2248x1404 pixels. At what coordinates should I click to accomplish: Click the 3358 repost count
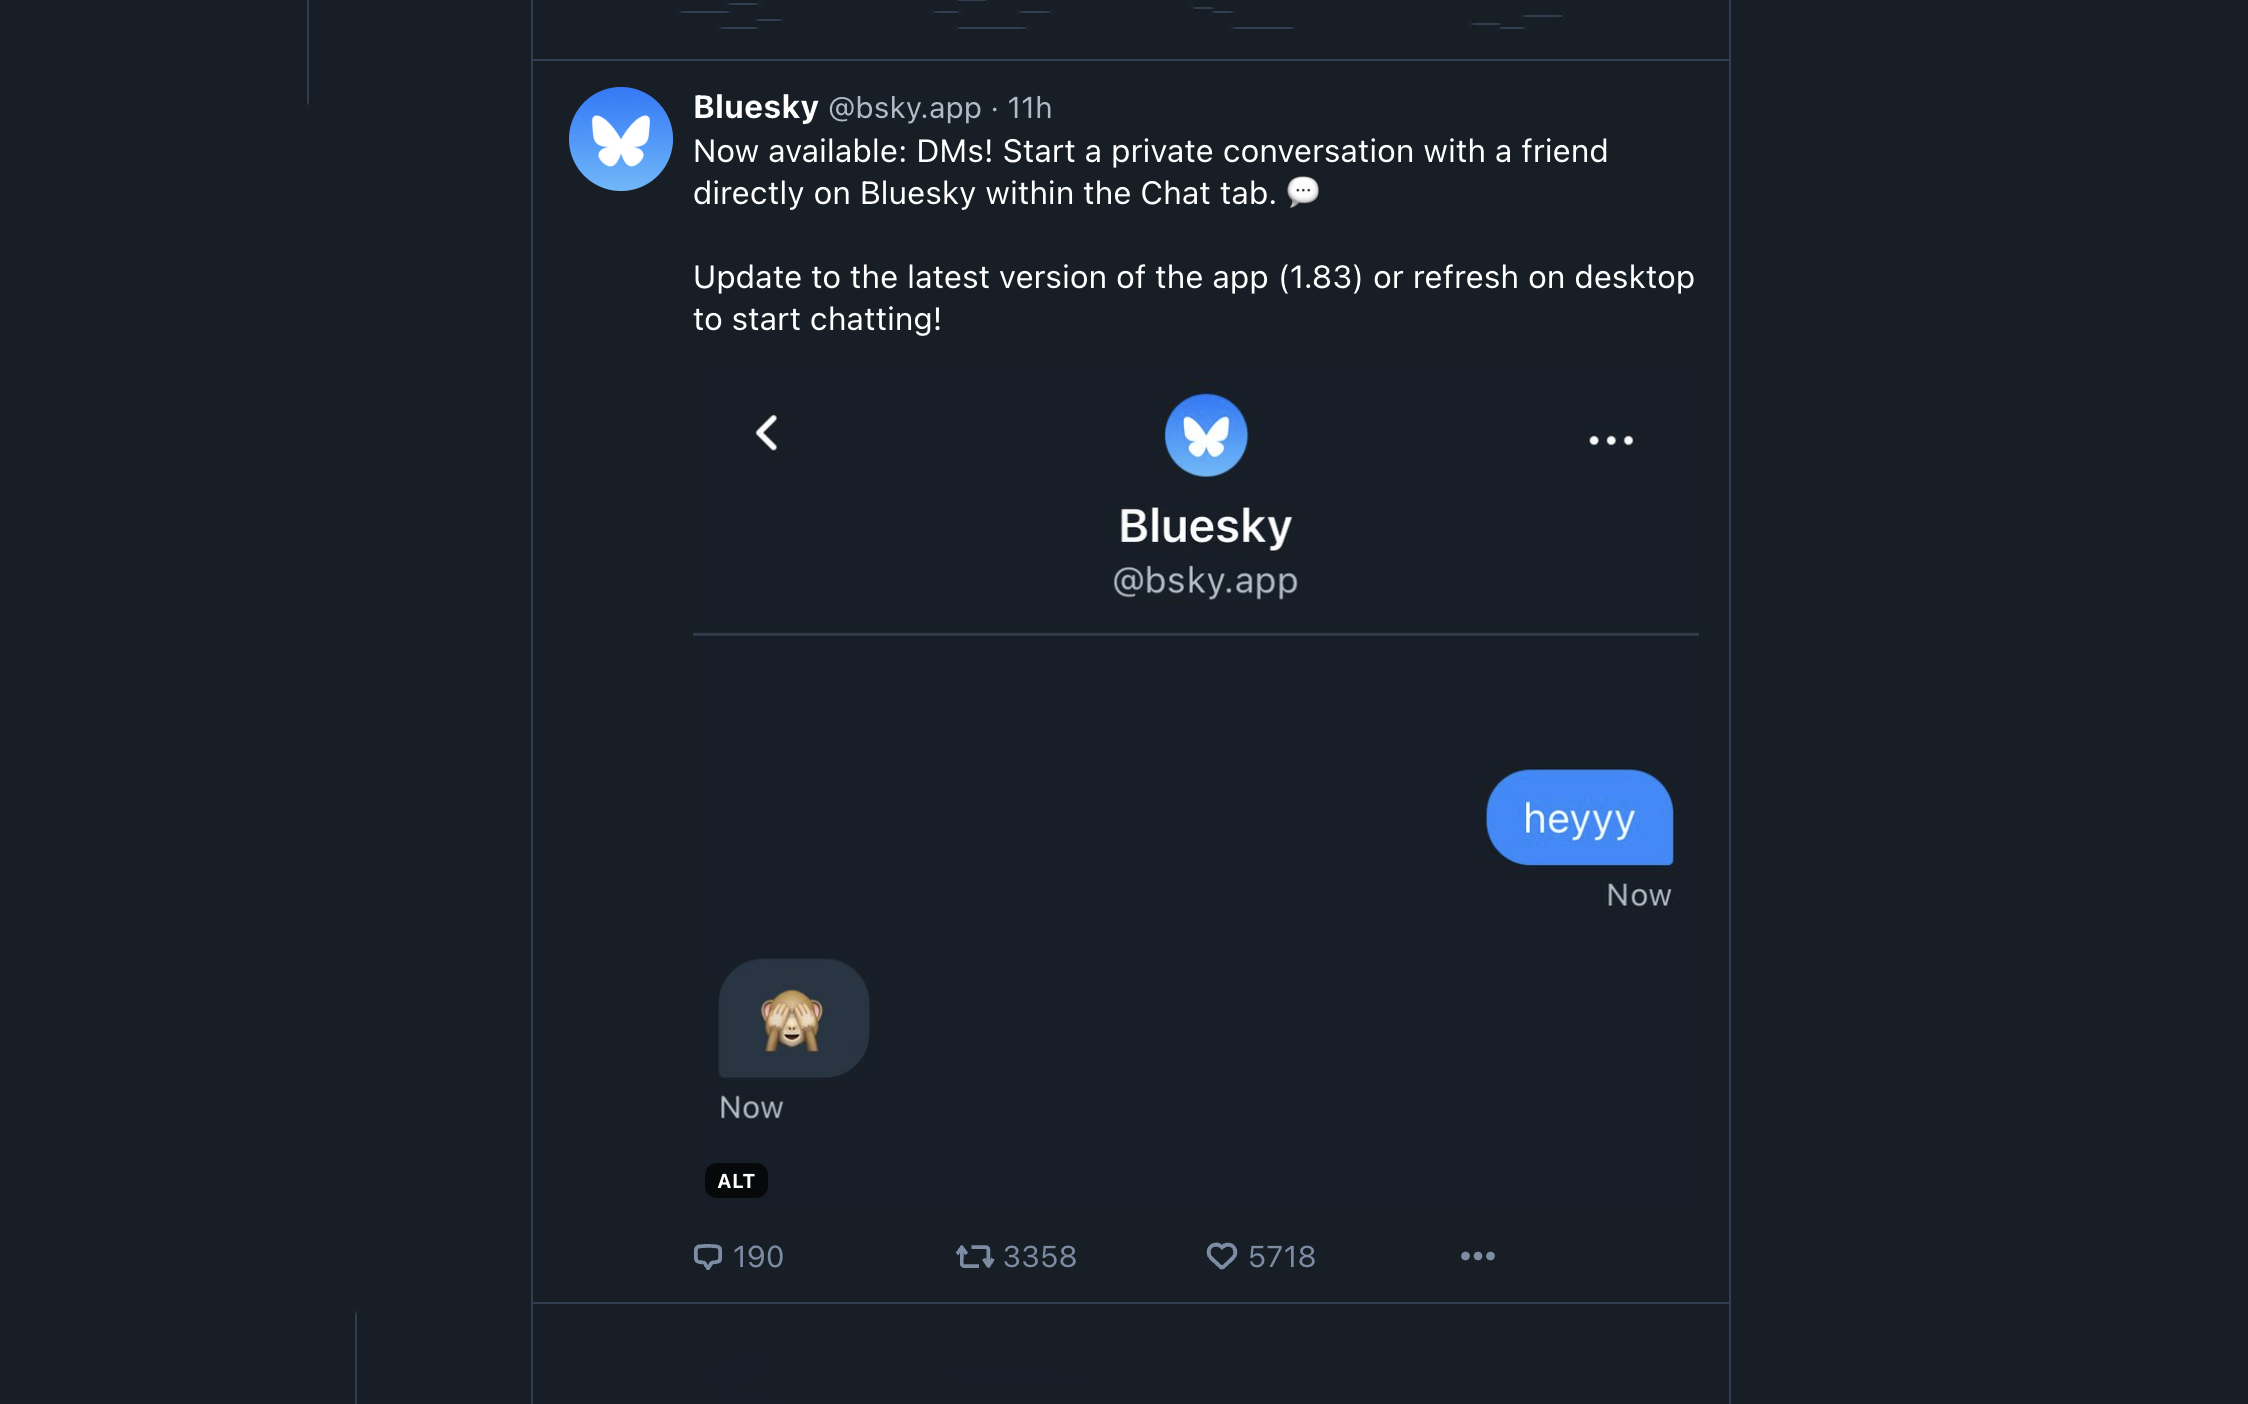(1039, 1257)
